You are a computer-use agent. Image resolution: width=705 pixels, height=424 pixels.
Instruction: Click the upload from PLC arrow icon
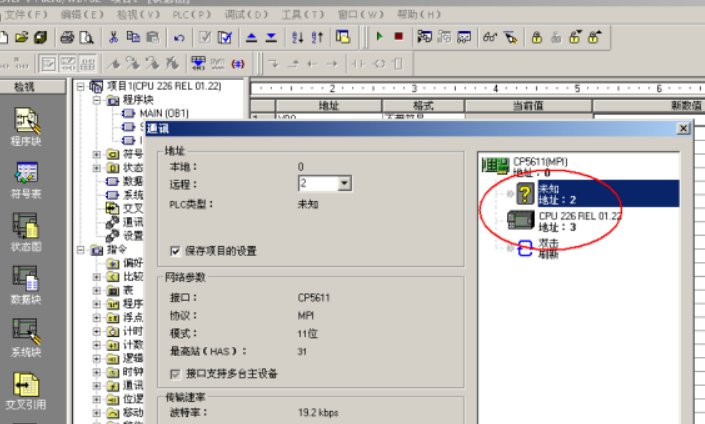tap(251, 37)
